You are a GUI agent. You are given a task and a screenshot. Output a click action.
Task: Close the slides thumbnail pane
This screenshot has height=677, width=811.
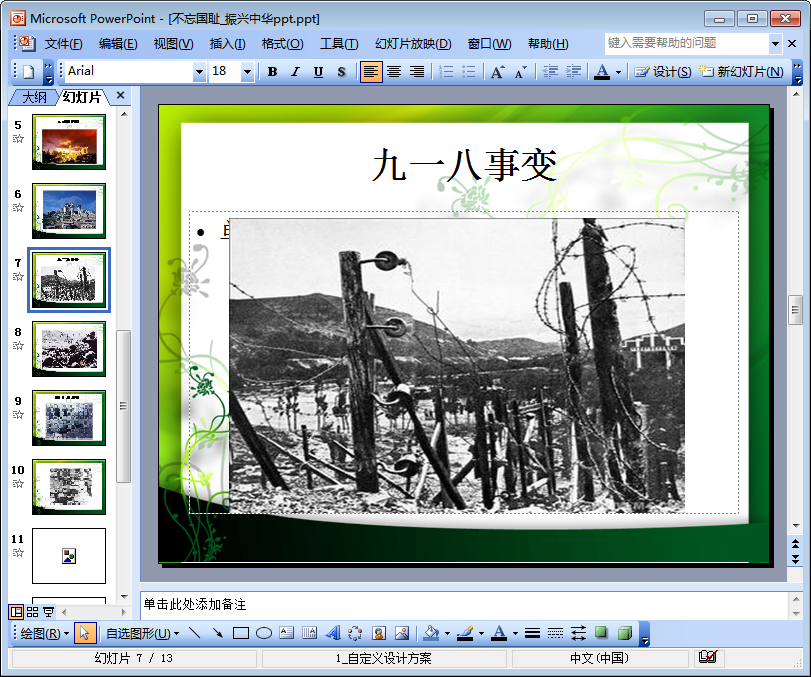pyautogui.click(x=121, y=95)
